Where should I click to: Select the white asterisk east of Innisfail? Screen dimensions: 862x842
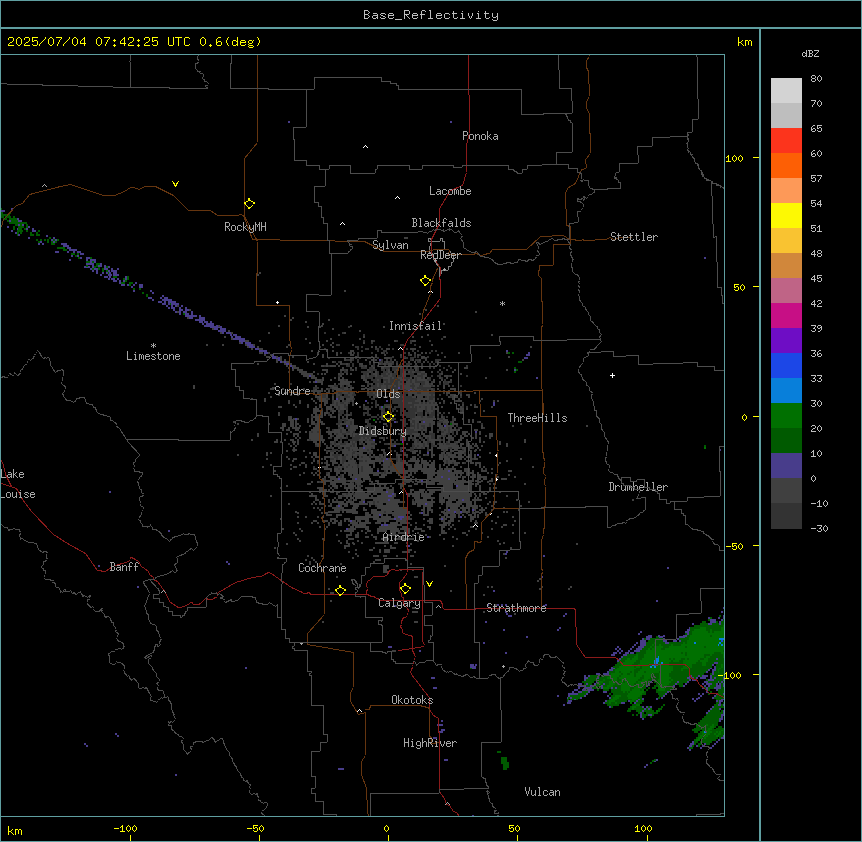click(x=502, y=303)
